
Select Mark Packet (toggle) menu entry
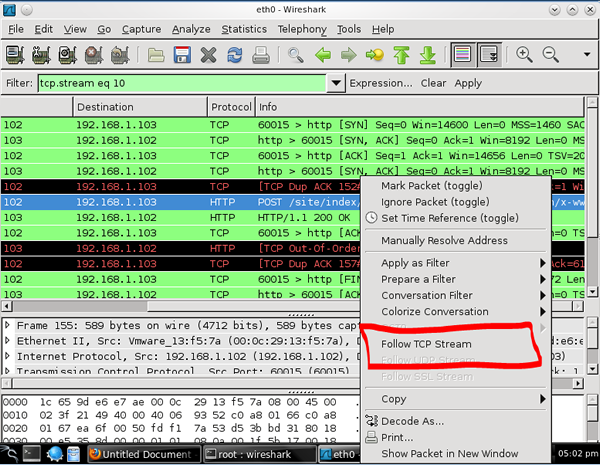tap(455, 186)
